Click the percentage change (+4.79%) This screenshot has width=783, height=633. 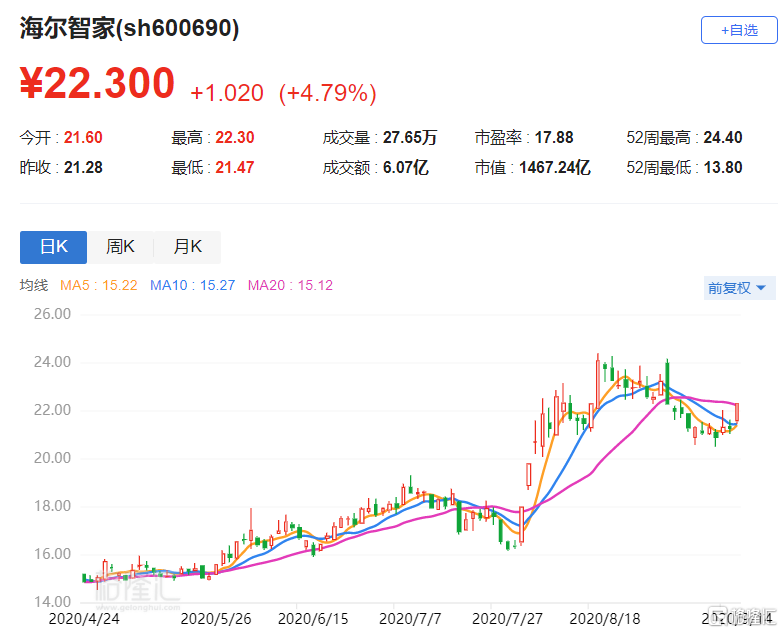(328, 93)
